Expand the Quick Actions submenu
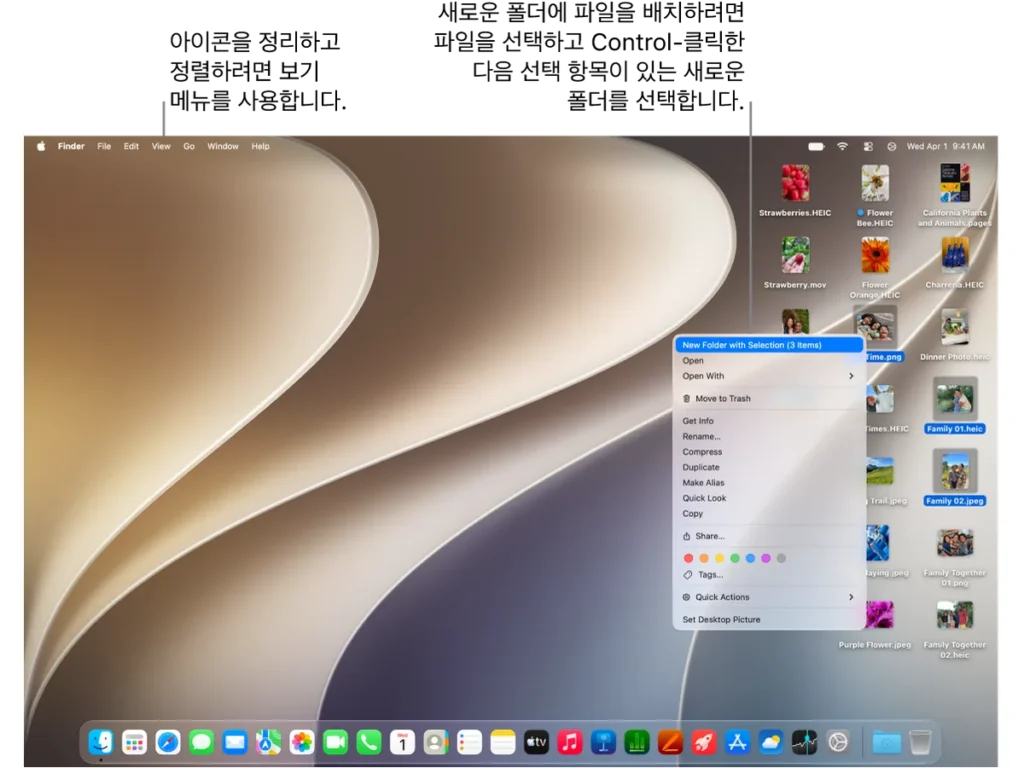 [x=769, y=597]
